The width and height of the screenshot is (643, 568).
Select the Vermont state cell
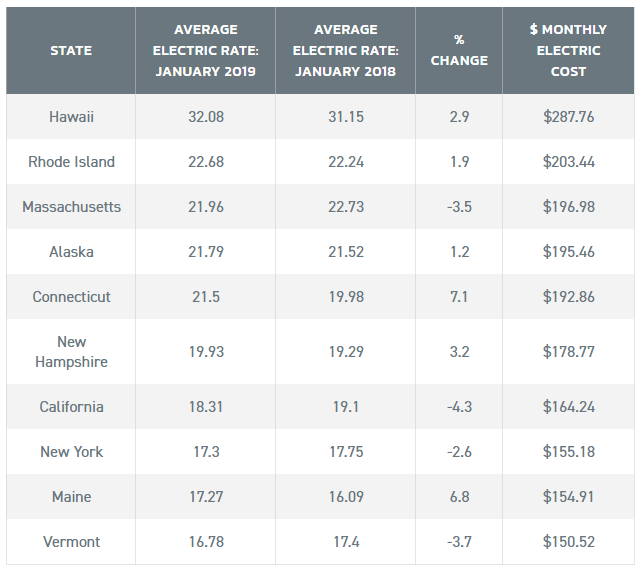coord(71,542)
